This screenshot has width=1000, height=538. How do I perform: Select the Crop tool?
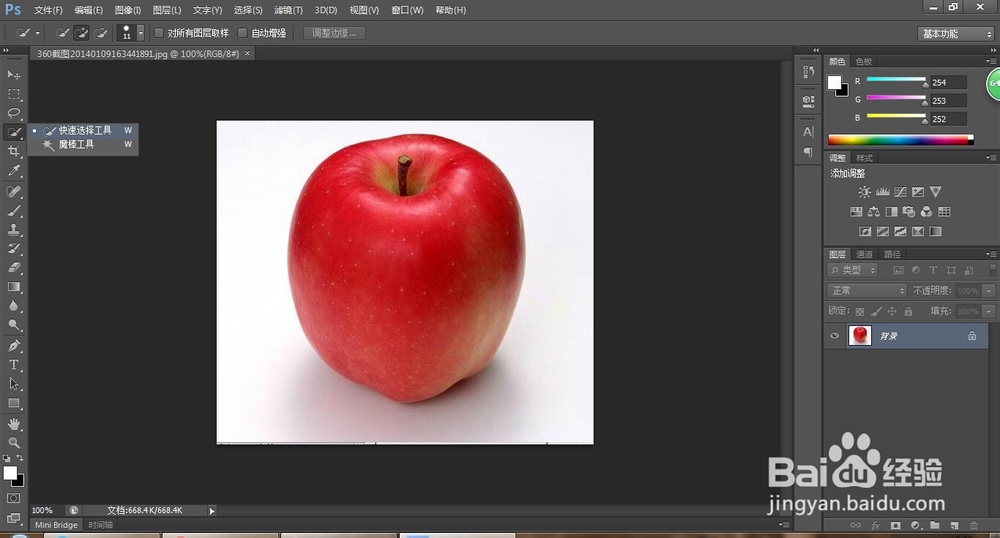13,152
